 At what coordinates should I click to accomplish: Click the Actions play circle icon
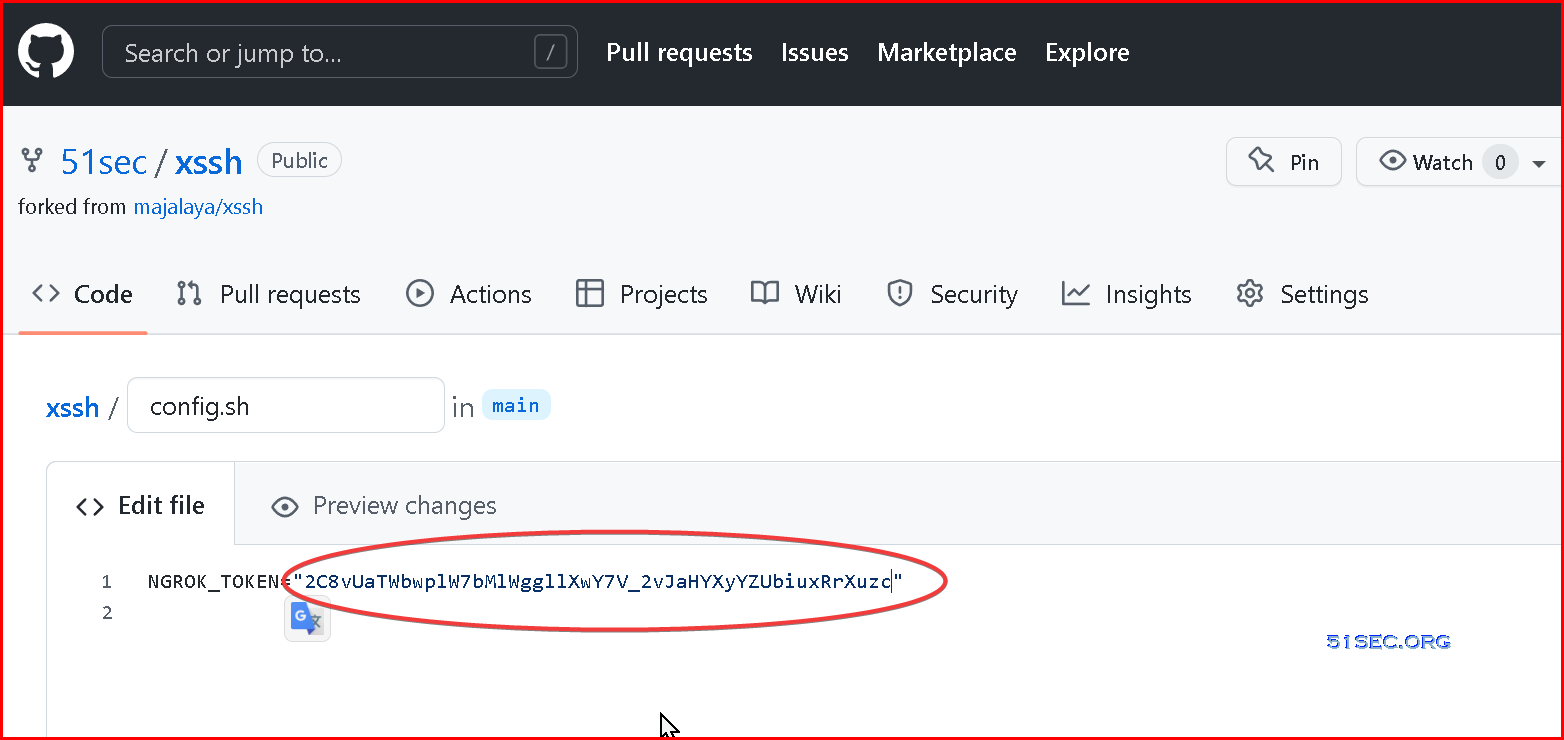[x=420, y=293]
